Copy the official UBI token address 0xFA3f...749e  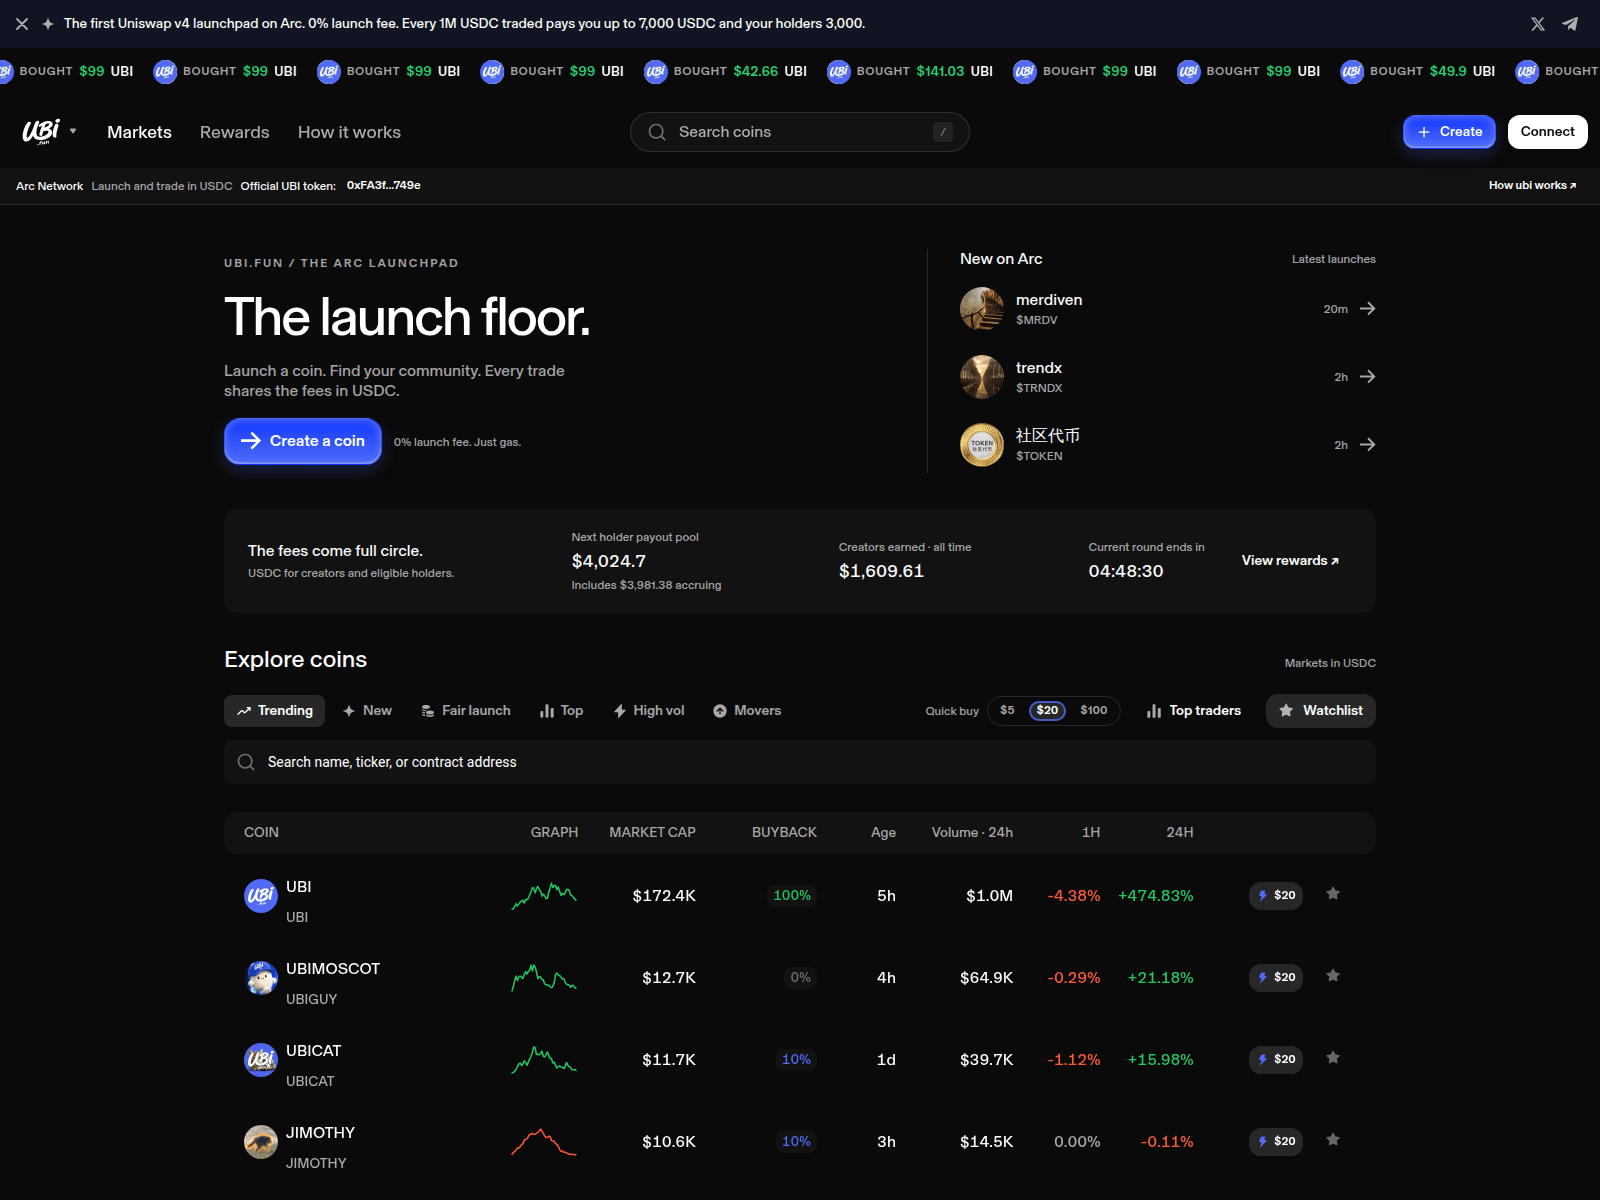(384, 186)
